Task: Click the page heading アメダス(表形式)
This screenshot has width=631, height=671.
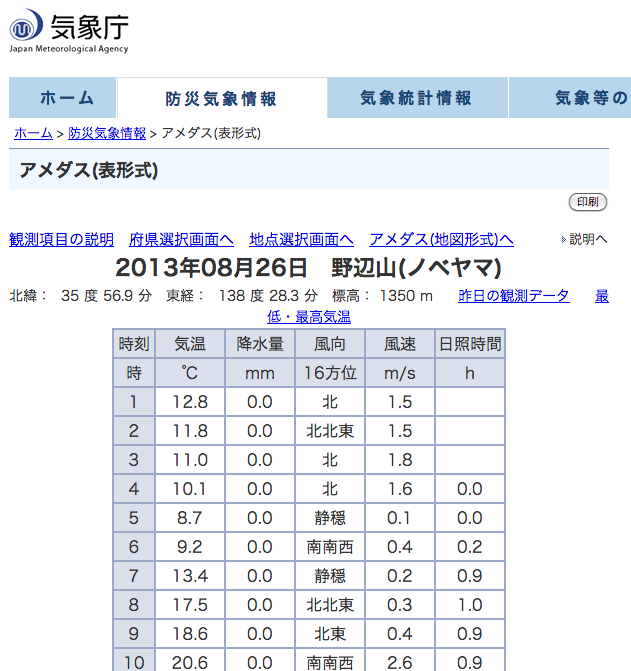Action: [x=89, y=170]
